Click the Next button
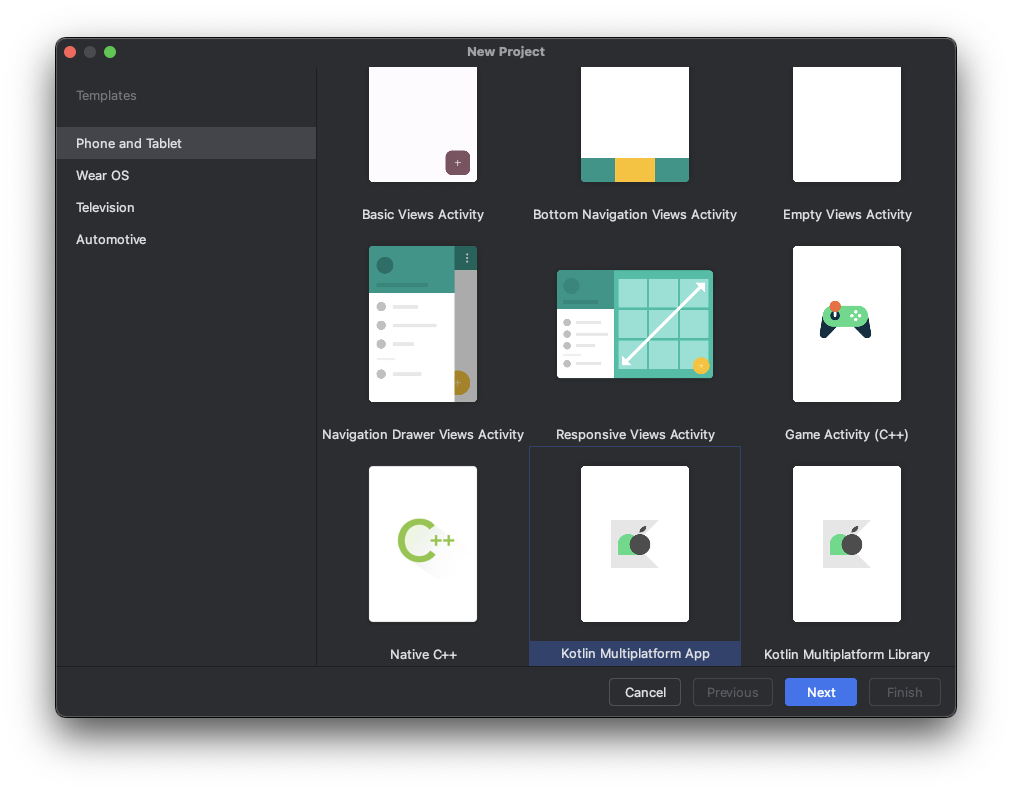Screen dimensions: 1012x791 pyautogui.click(x=821, y=692)
